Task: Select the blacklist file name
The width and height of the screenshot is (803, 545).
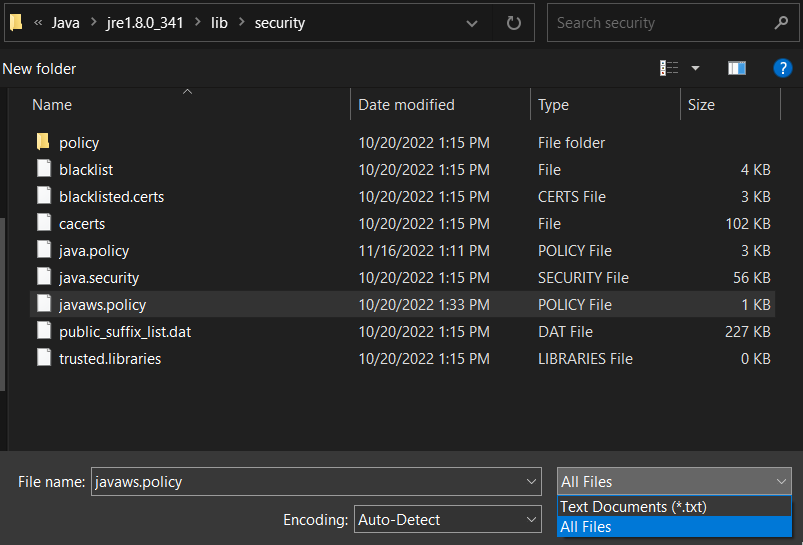Action: coord(86,170)
